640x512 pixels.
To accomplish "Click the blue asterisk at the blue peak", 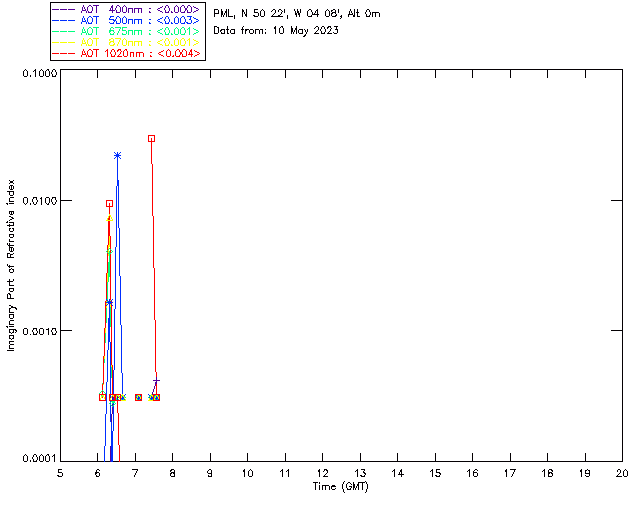I will click(x=118, y=156).
